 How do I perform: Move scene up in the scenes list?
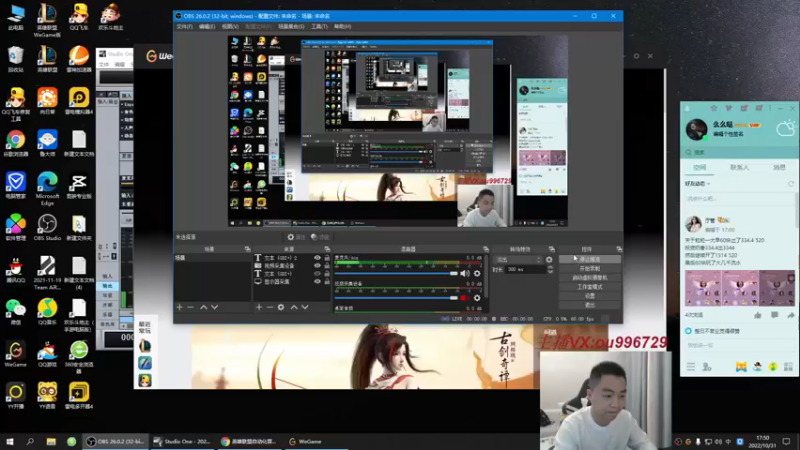click(204, 307)
